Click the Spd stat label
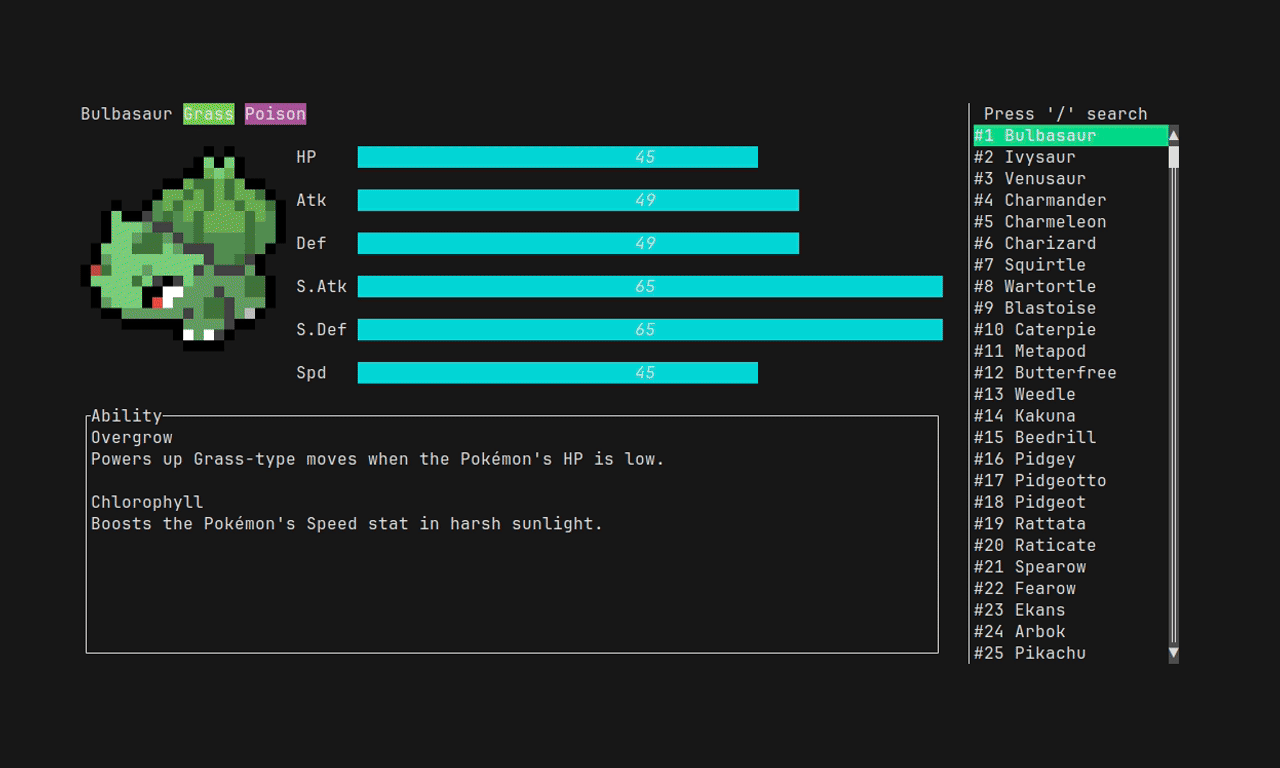The height and width of the screenshot is (768, 1280). (311, 373)
